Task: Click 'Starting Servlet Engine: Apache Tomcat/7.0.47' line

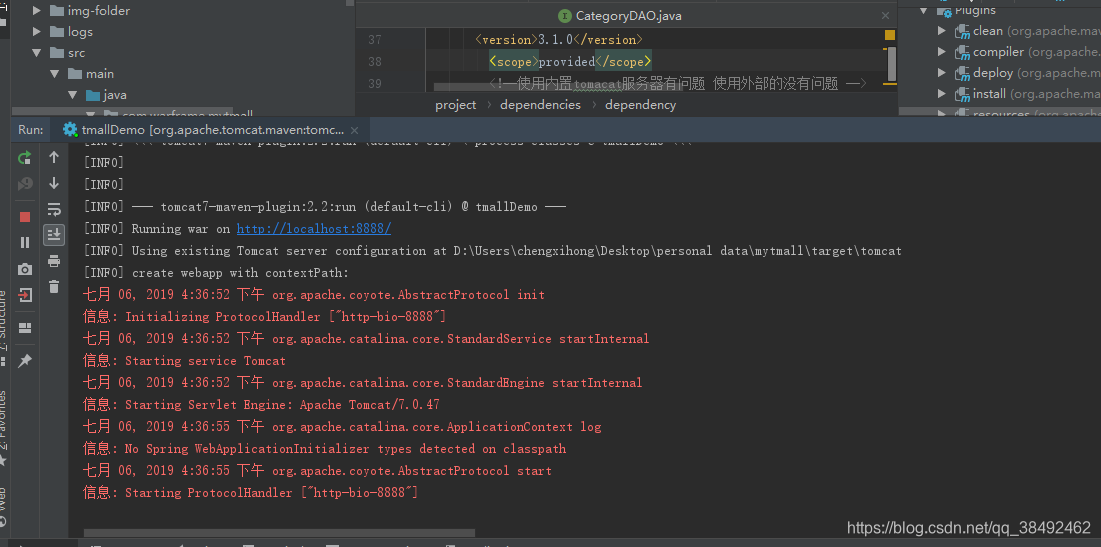Action: pos(261,405)
